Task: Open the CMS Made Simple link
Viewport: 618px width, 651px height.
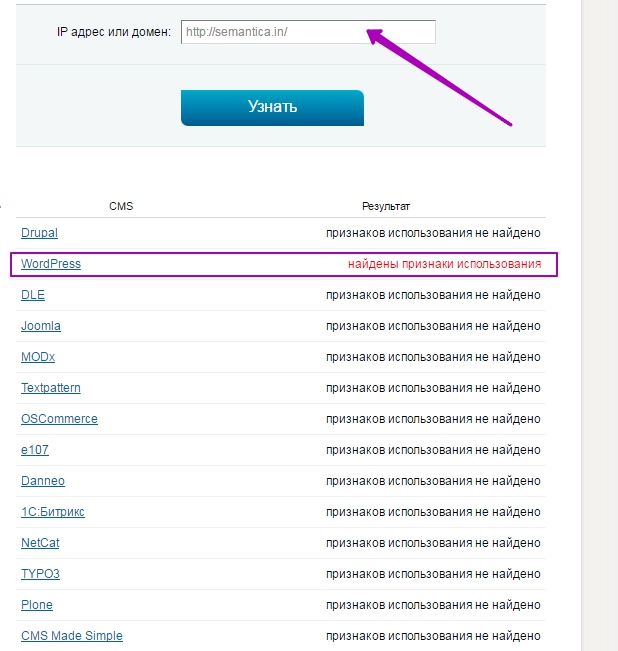Action: 72,636
